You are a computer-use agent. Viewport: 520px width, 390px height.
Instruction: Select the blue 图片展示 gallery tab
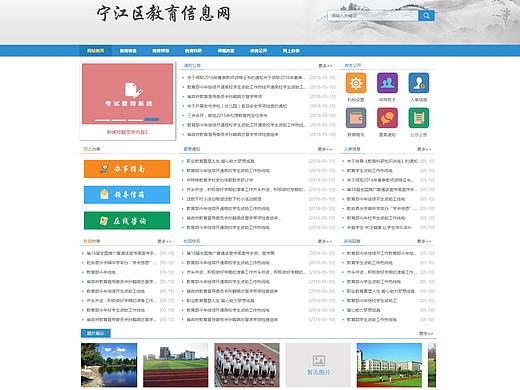tap(96, 333)
